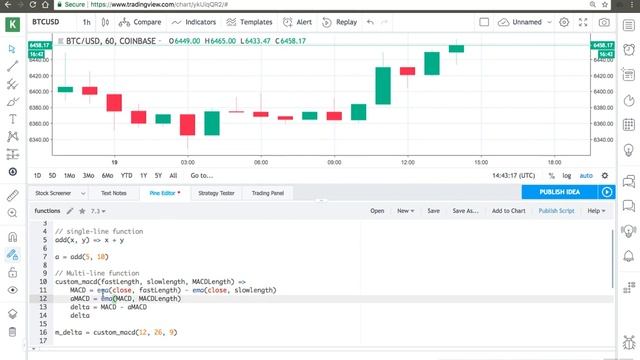Image resolution: width=640 pixels, height=360 pixels.
Task: Click Save As... in Pine Editor
Action: 465,211
